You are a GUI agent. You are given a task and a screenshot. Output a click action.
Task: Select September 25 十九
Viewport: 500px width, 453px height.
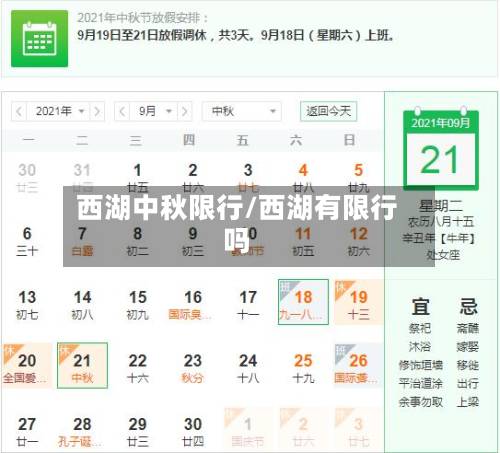(x=303, y=368)
